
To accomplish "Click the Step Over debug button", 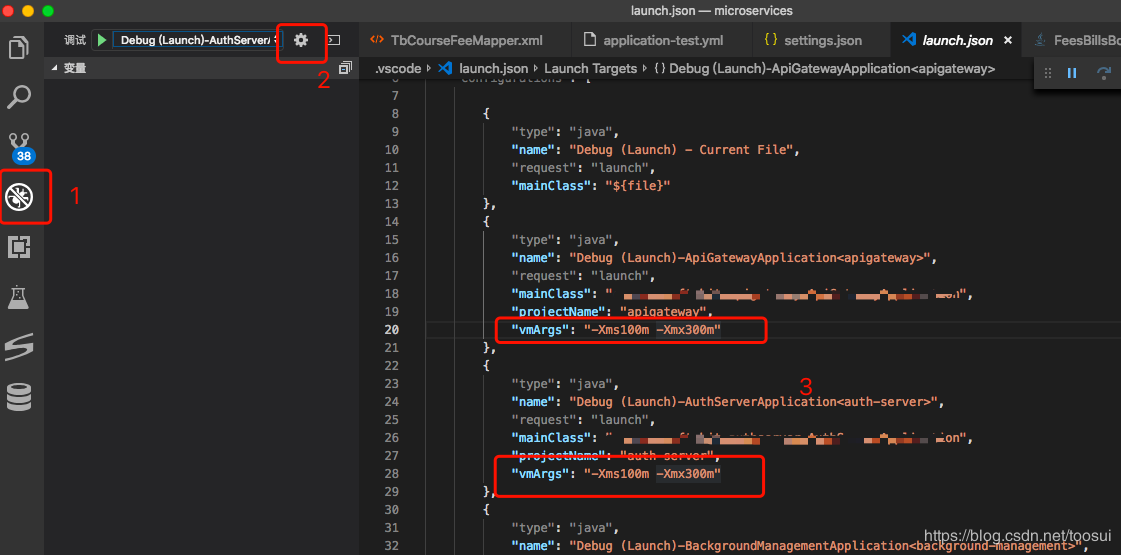I will point(1104,73).
